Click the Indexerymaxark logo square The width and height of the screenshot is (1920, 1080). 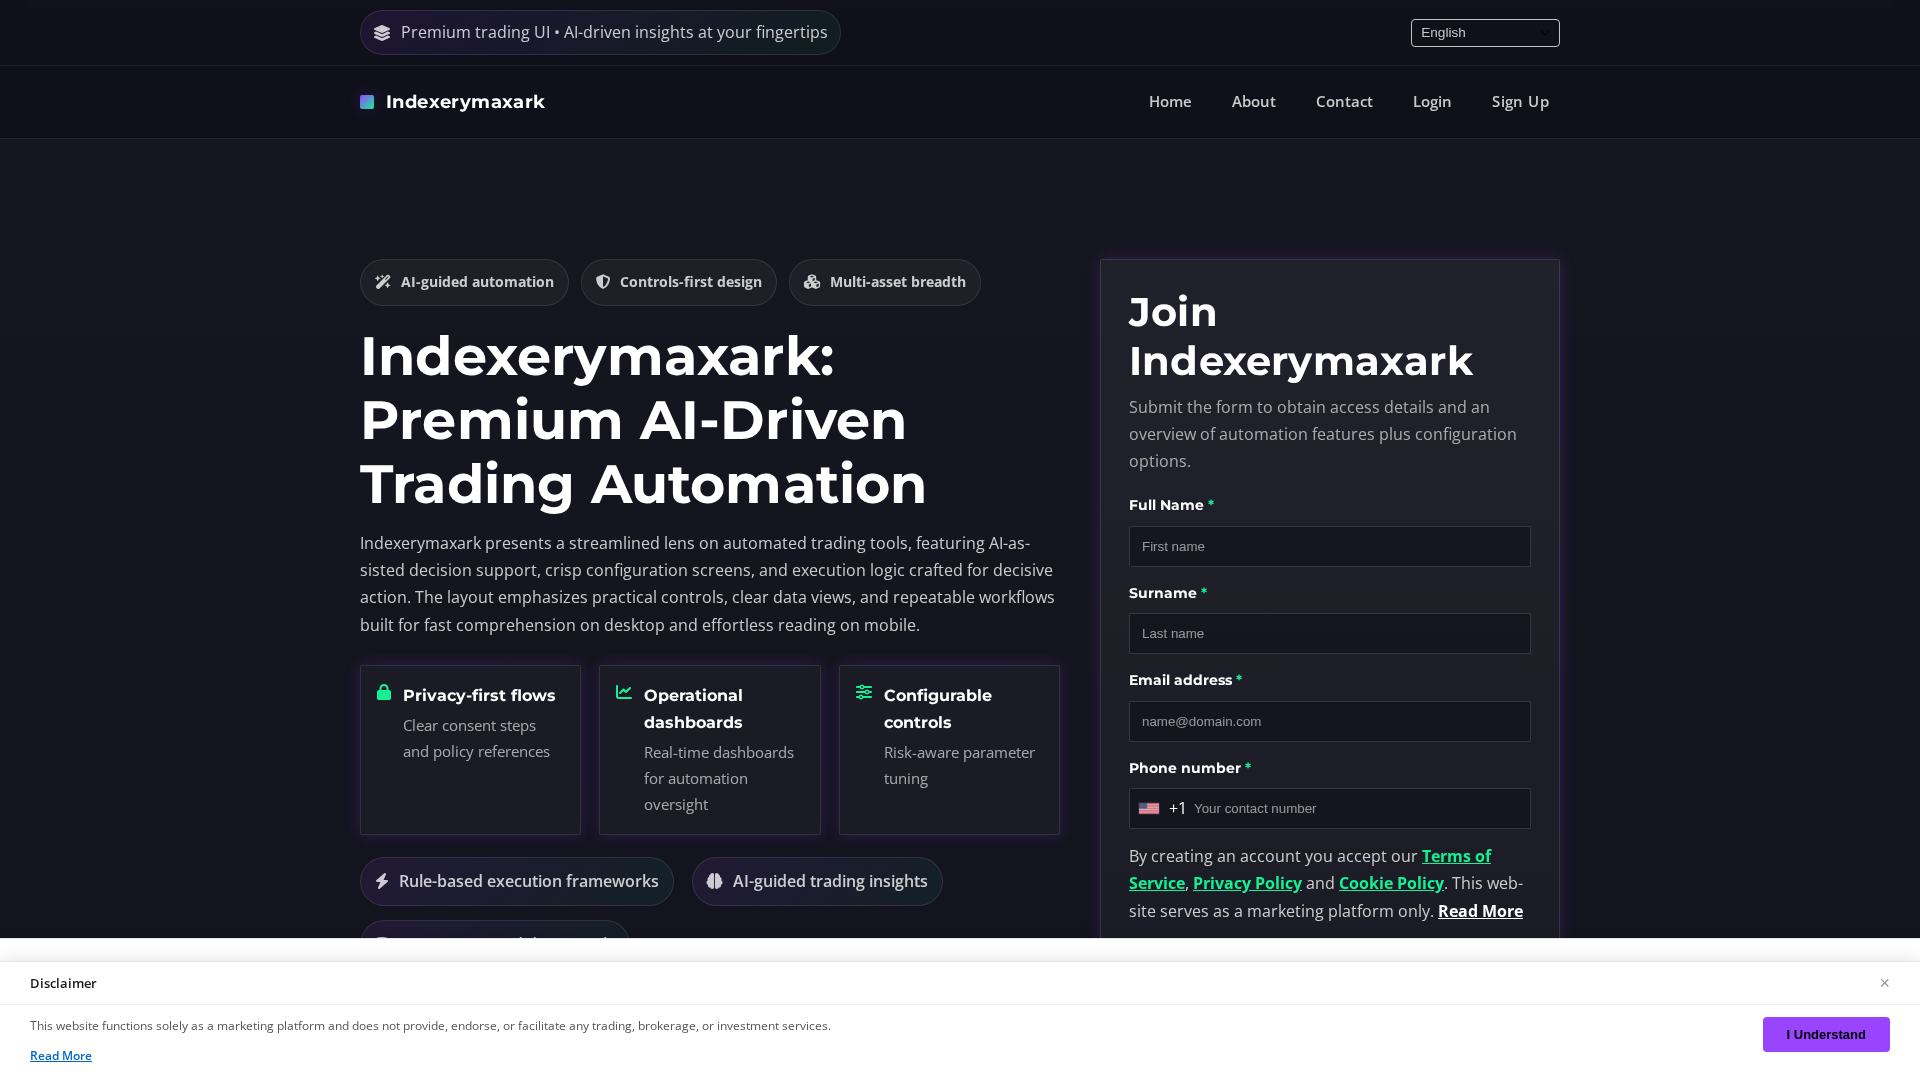click(x=367, y=102)
